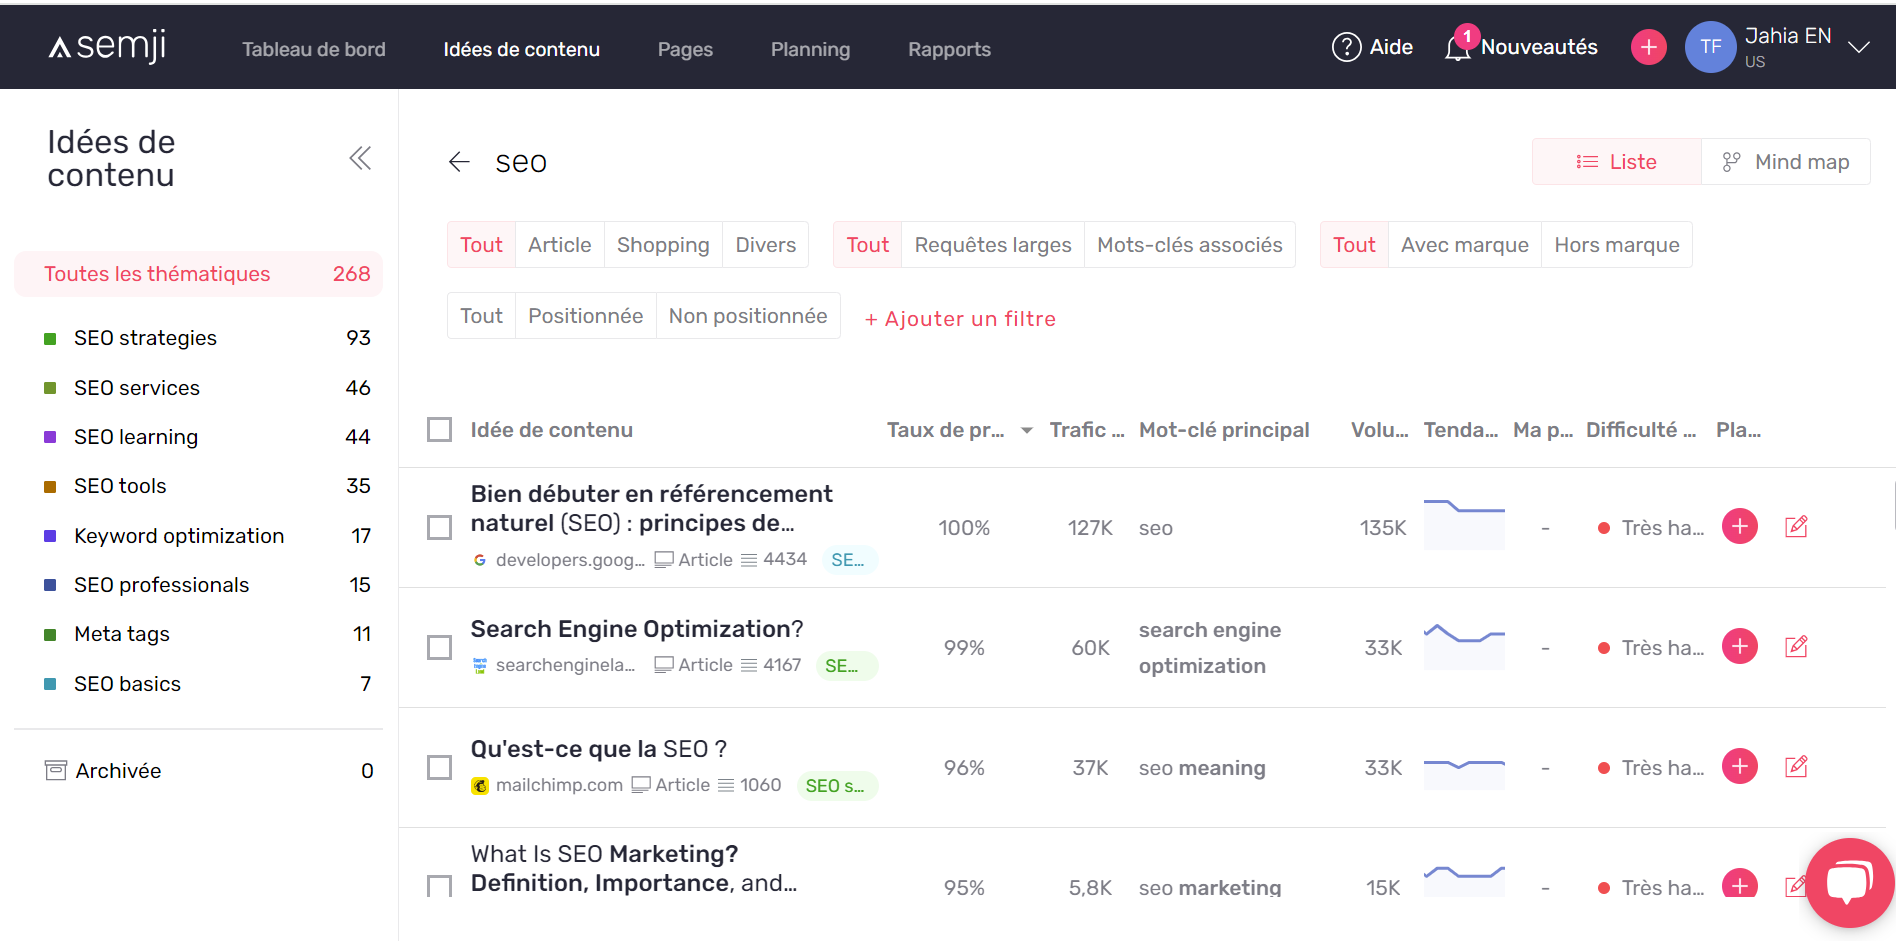Image resolution: width=1896 pixels, height=941 pixels.
Task: Navigate to the Planning menu item
Action: point(810,49)
